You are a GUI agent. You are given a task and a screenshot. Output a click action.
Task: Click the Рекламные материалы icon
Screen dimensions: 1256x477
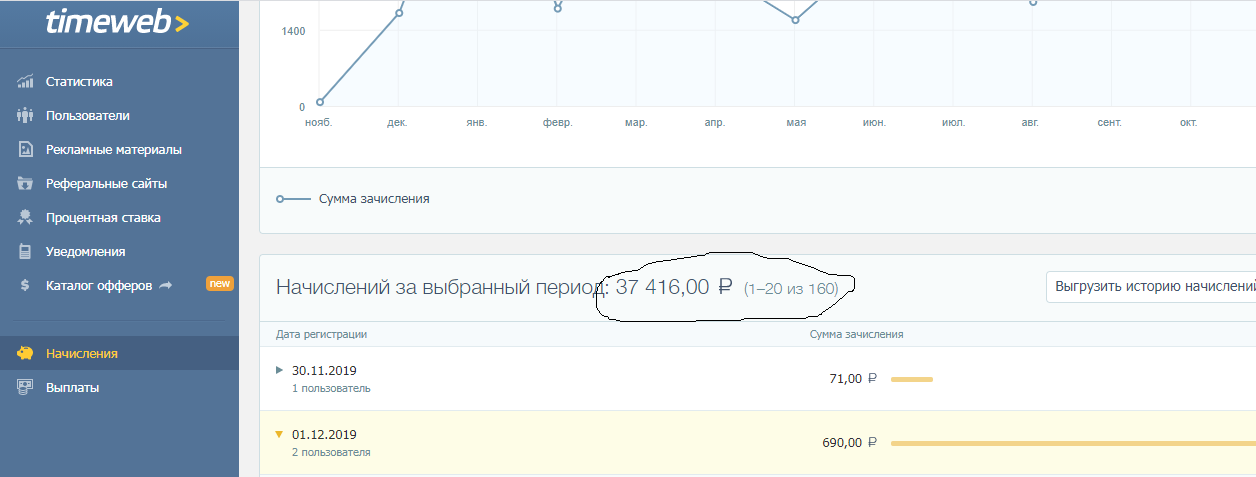(x=26, y=150)
